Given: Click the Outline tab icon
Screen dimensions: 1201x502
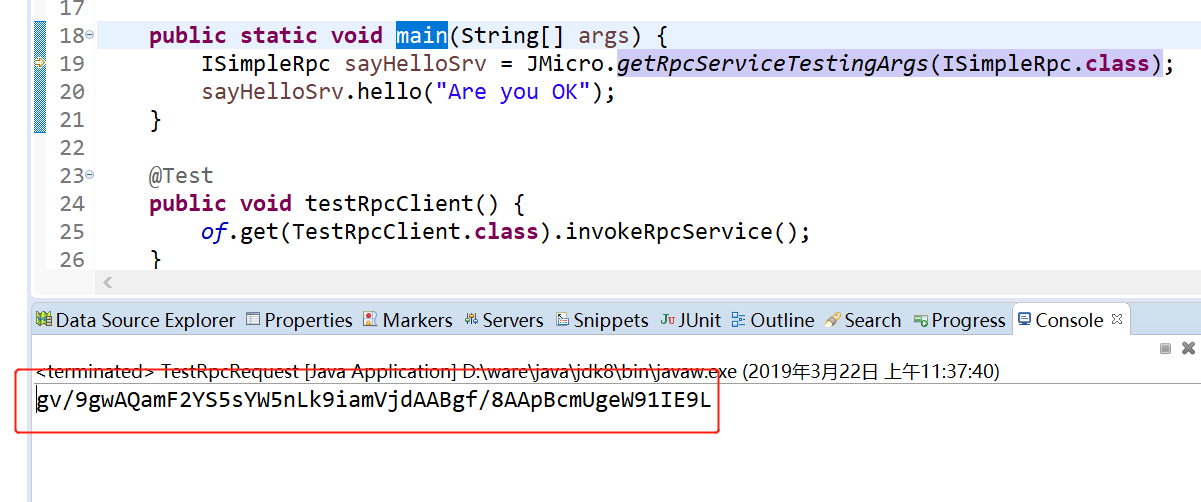Looking at the screenshot, I should click(739, 320).
